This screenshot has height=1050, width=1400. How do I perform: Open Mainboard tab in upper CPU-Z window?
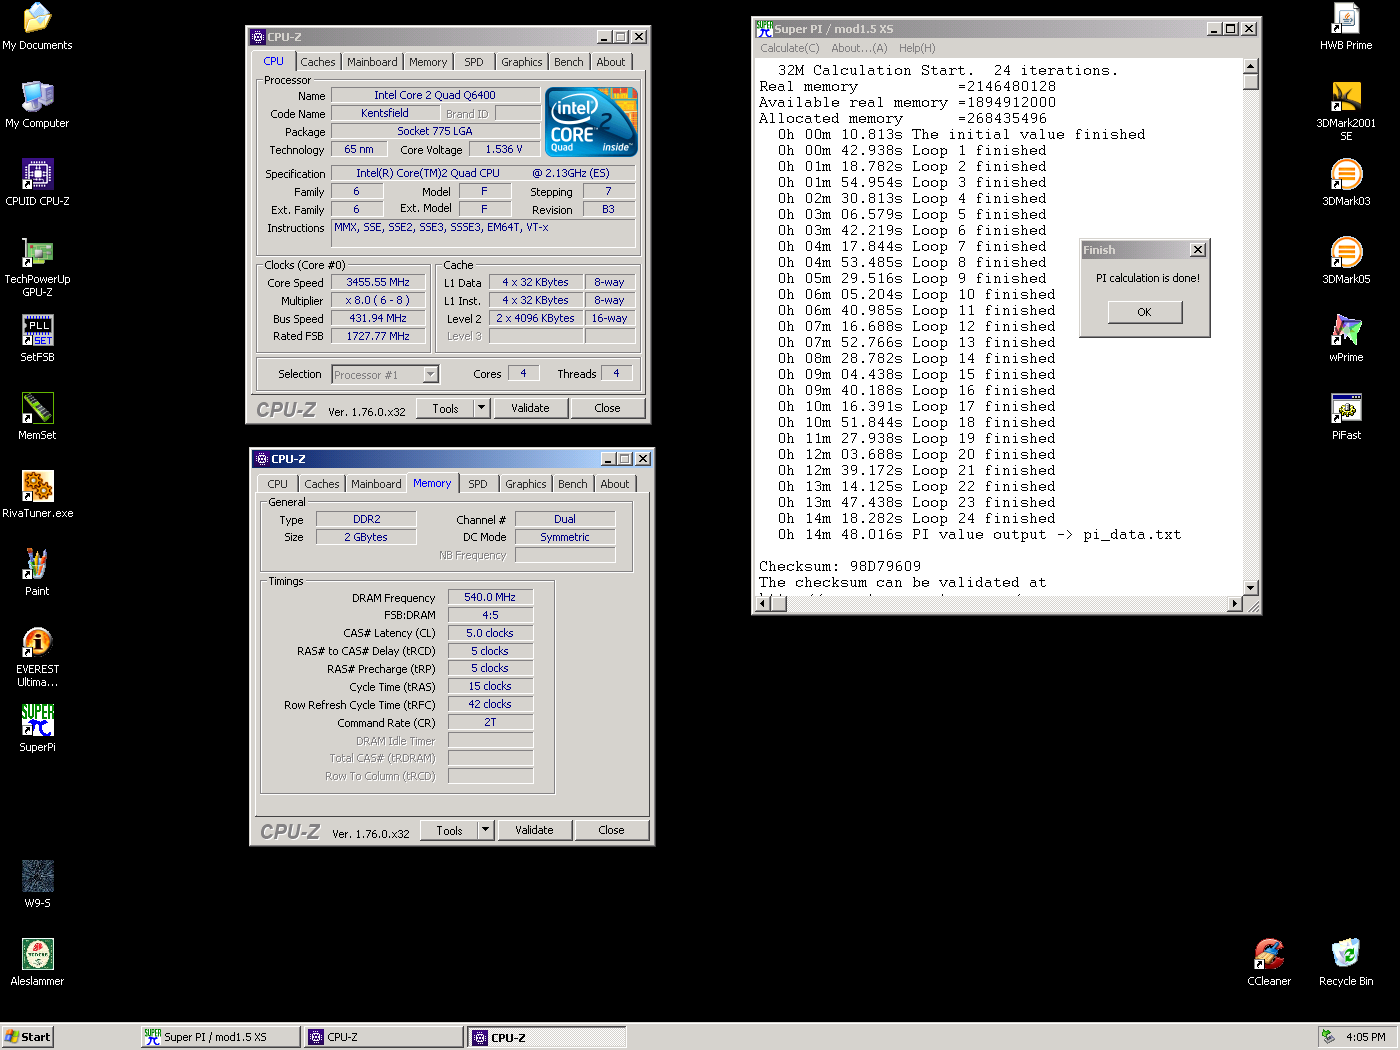(372, 62)
